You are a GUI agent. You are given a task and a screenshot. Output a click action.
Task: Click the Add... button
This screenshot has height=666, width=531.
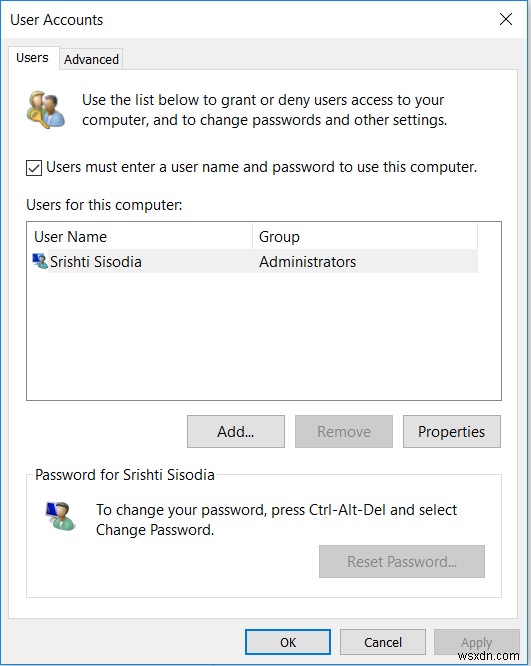[236, 432]
